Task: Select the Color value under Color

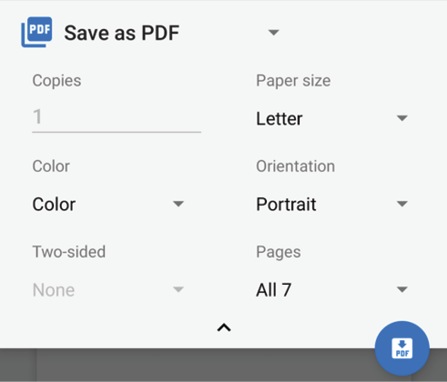Action: click(x=54, y=204)
